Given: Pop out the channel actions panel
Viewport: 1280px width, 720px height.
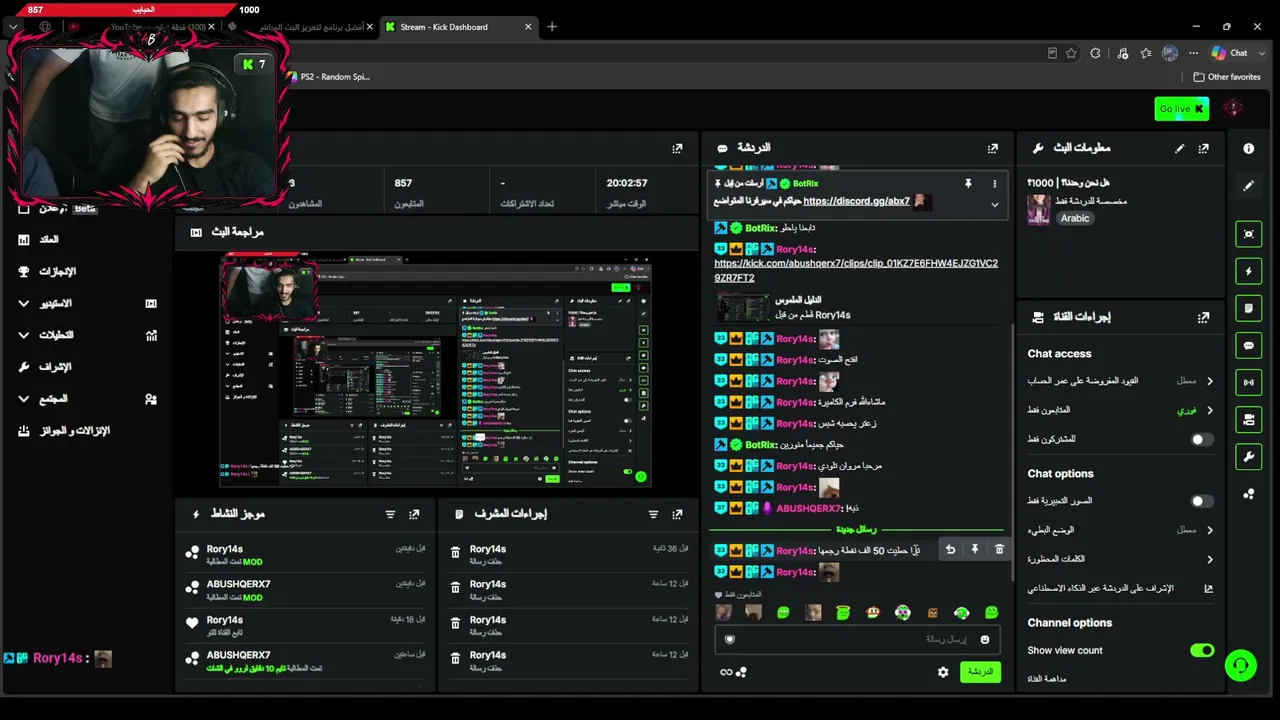Looking at the screenshot, I should tap(1203, 317).
